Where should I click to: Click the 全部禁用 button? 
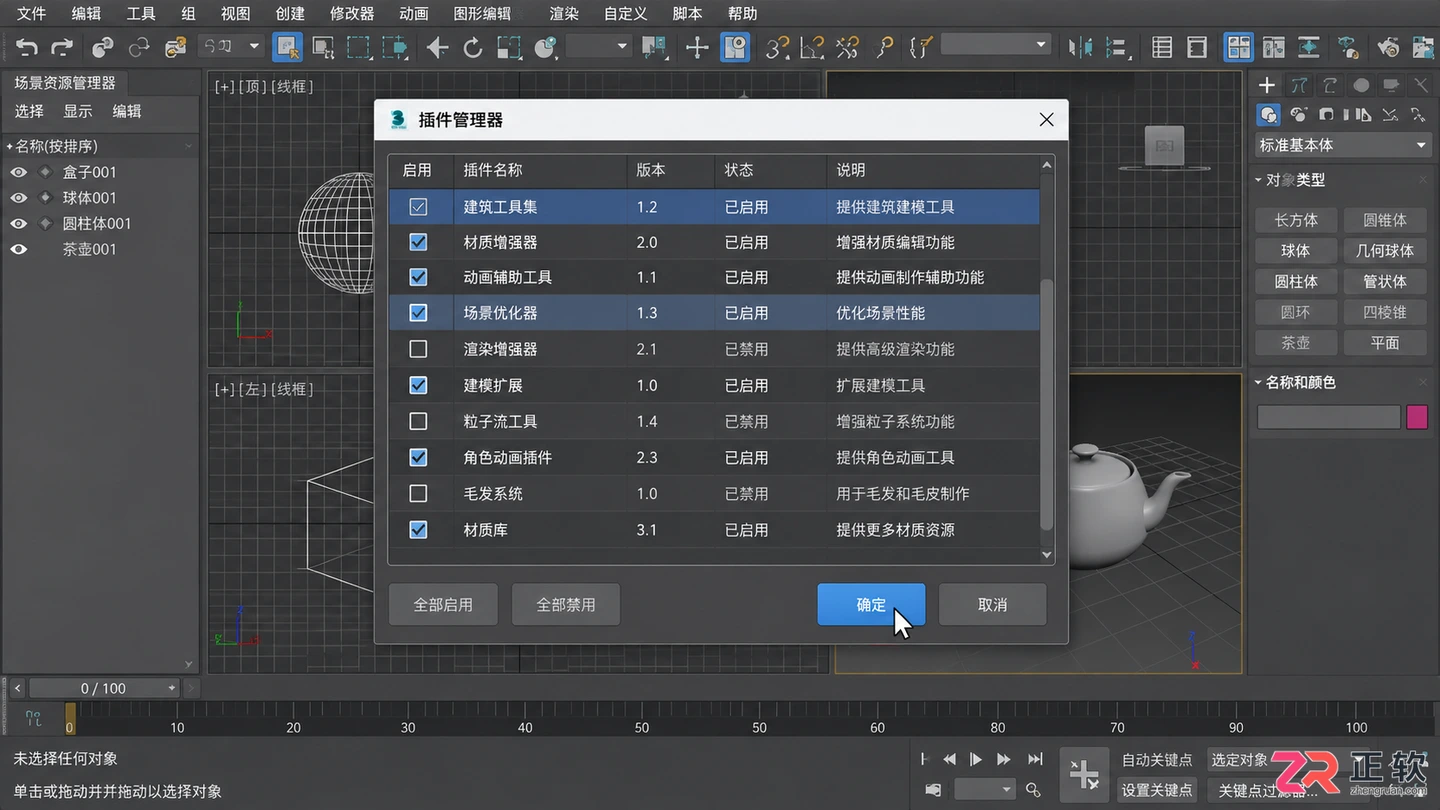(x=566, y=604)
